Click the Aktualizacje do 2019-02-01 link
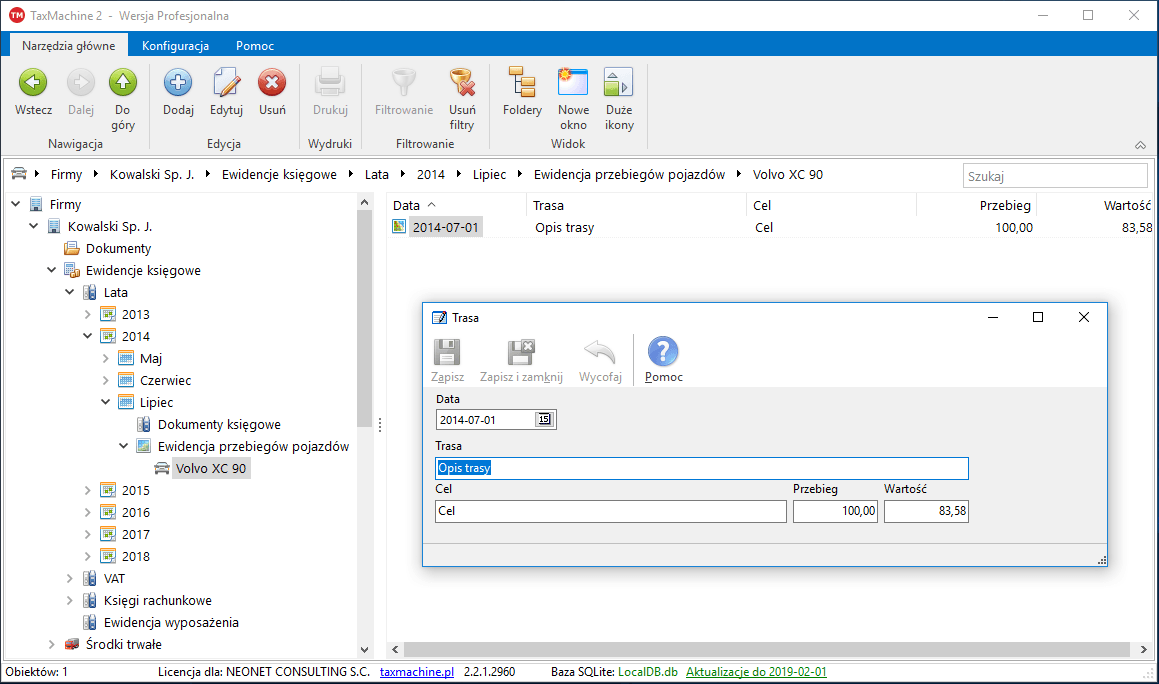 (756, 672)
